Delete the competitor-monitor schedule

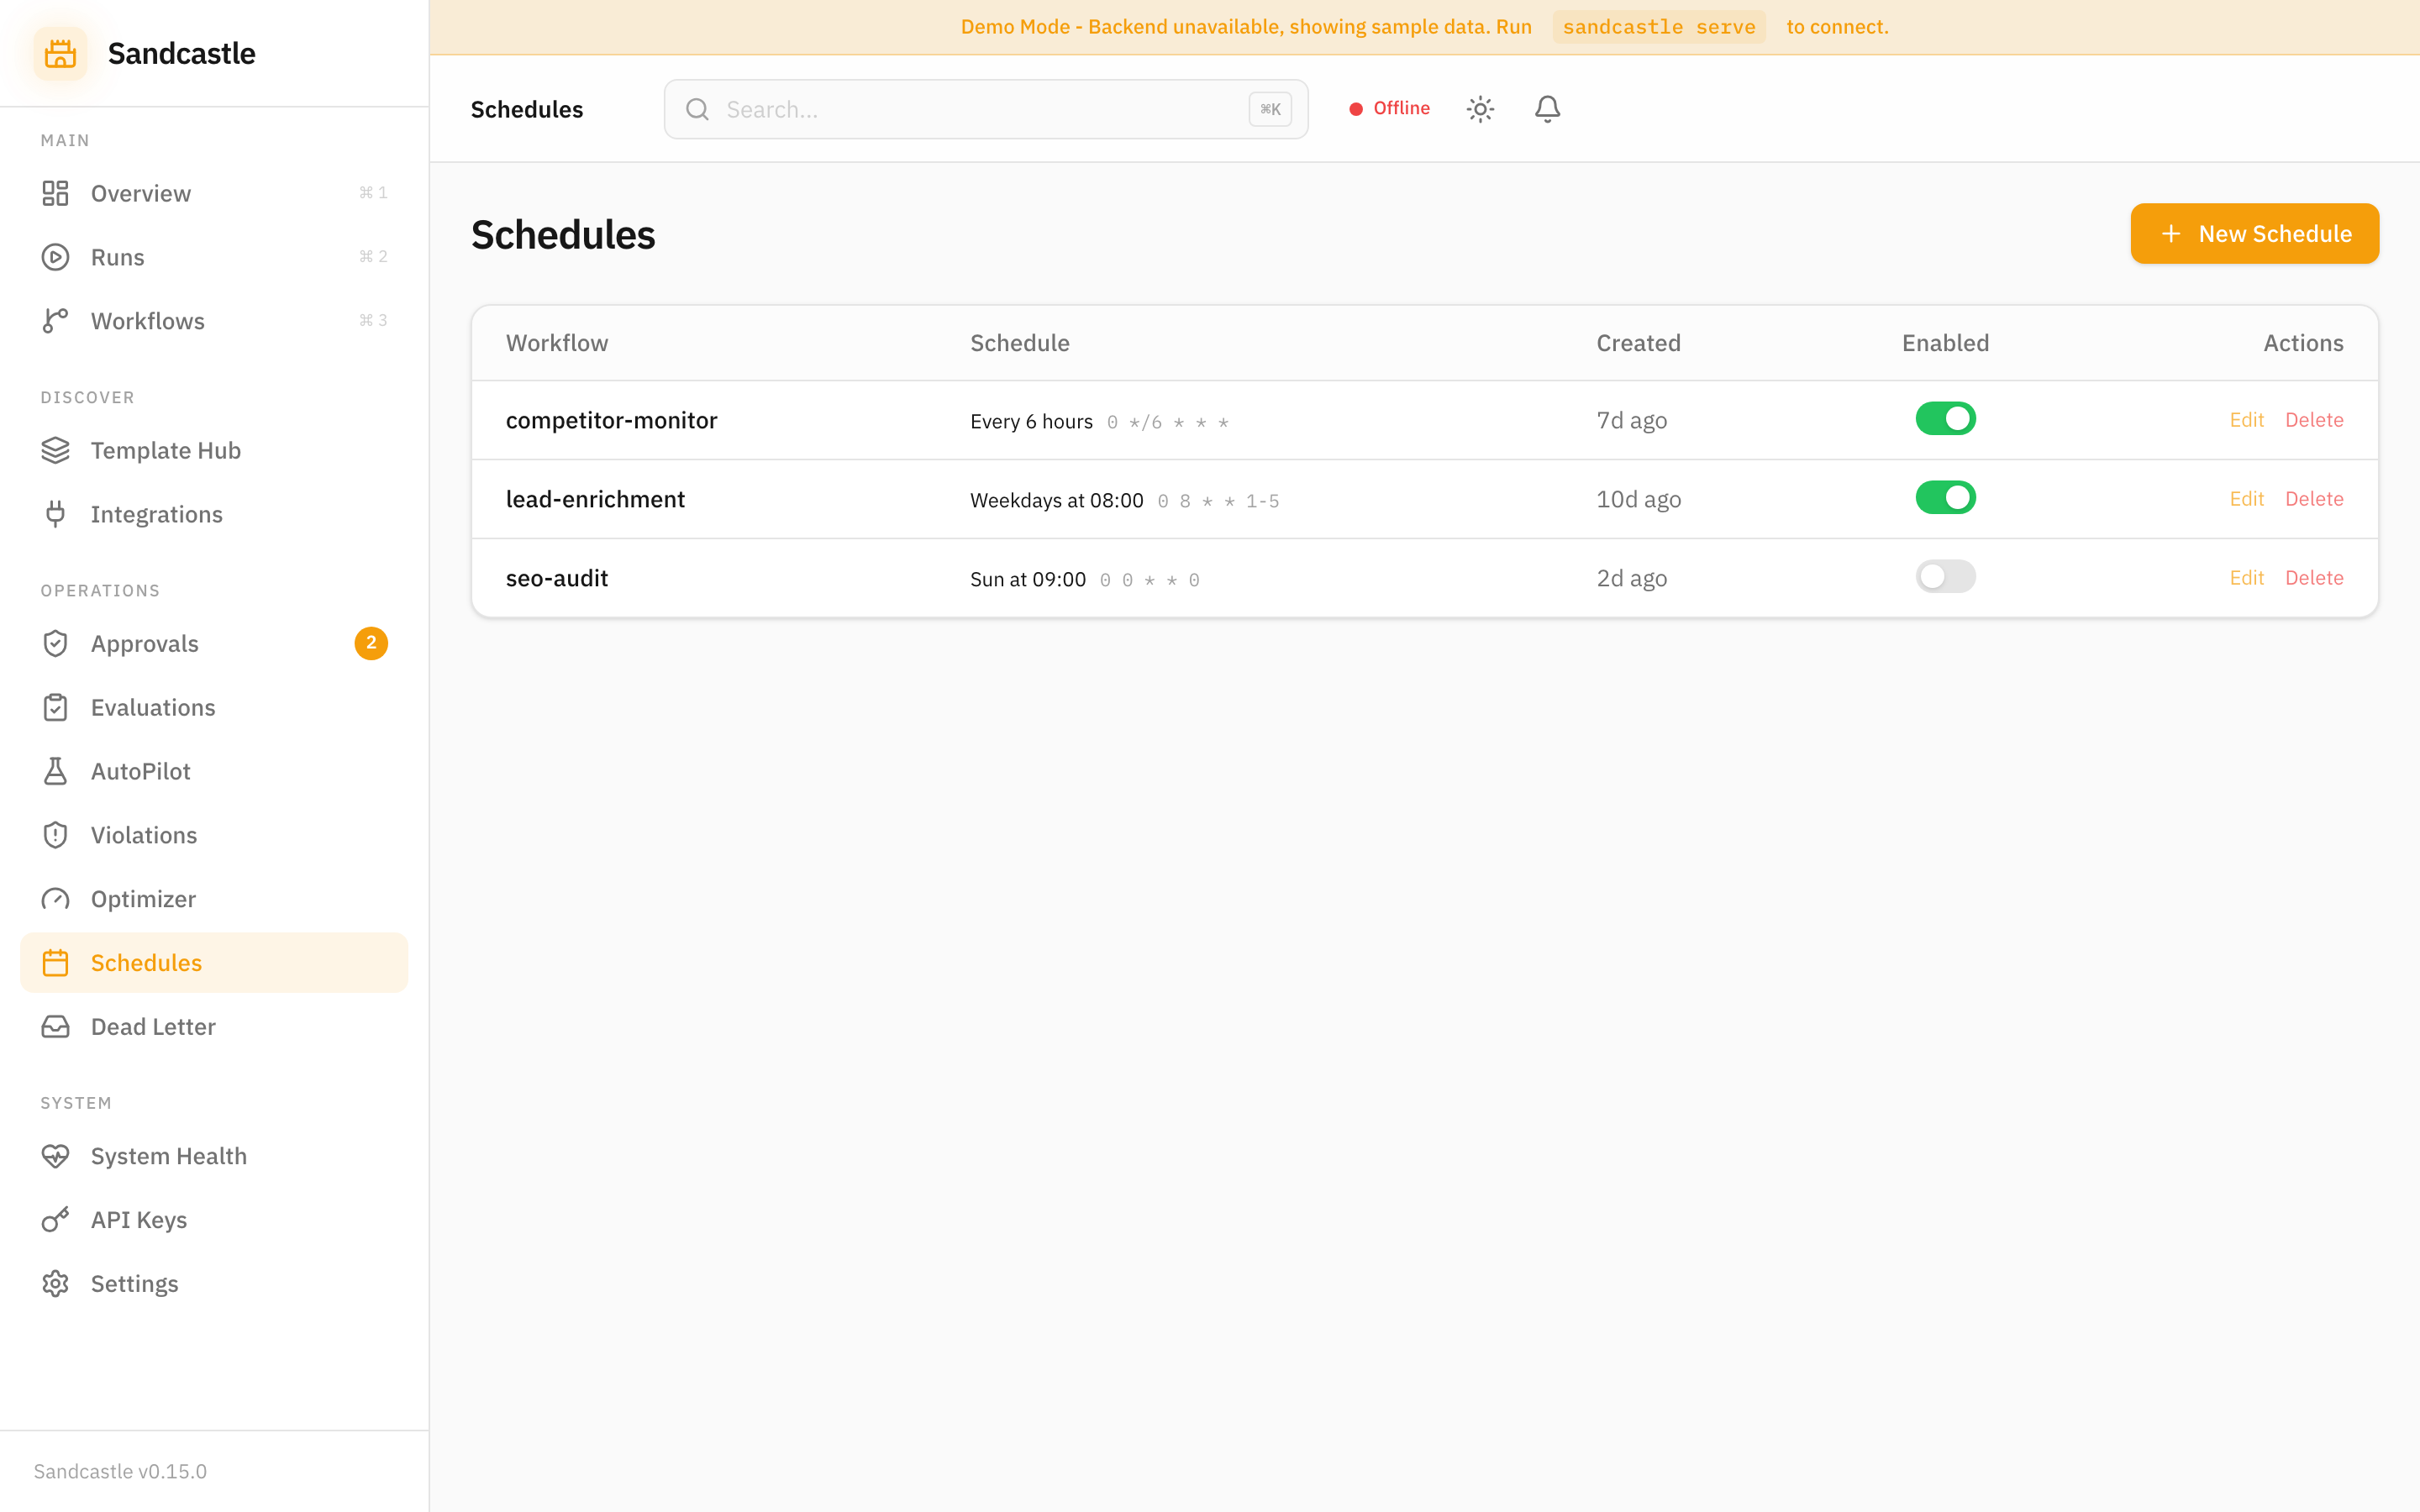tap(2314, 420)
